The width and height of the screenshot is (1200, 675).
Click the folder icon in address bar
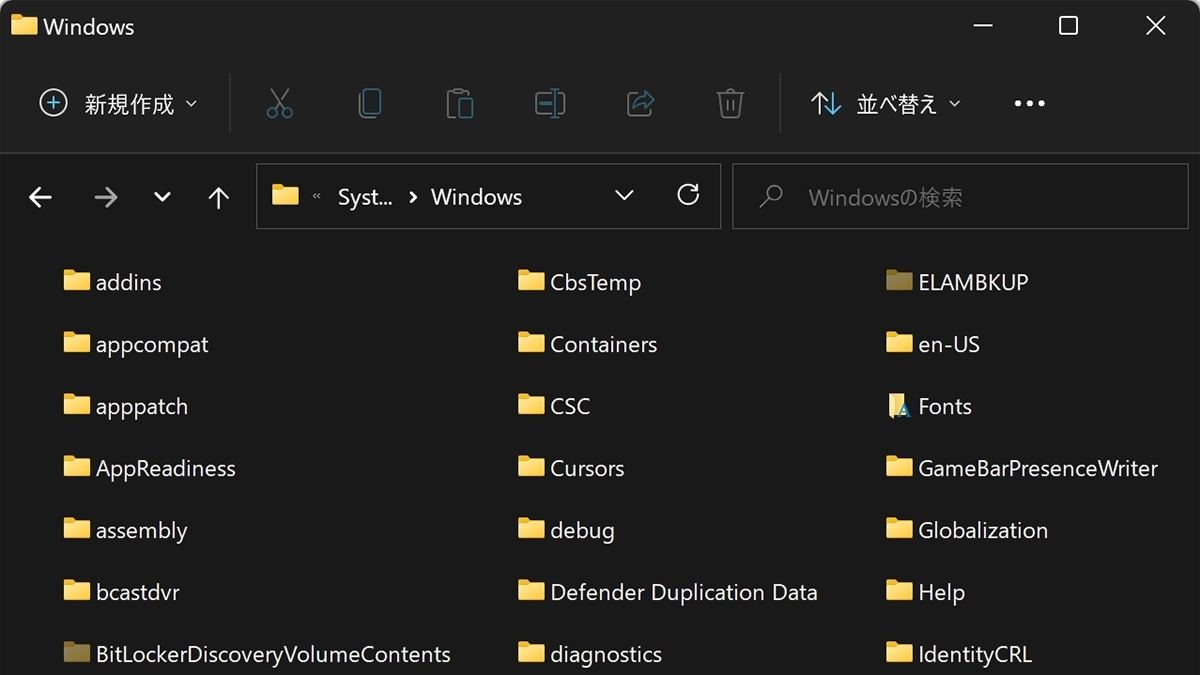(286, 195)
